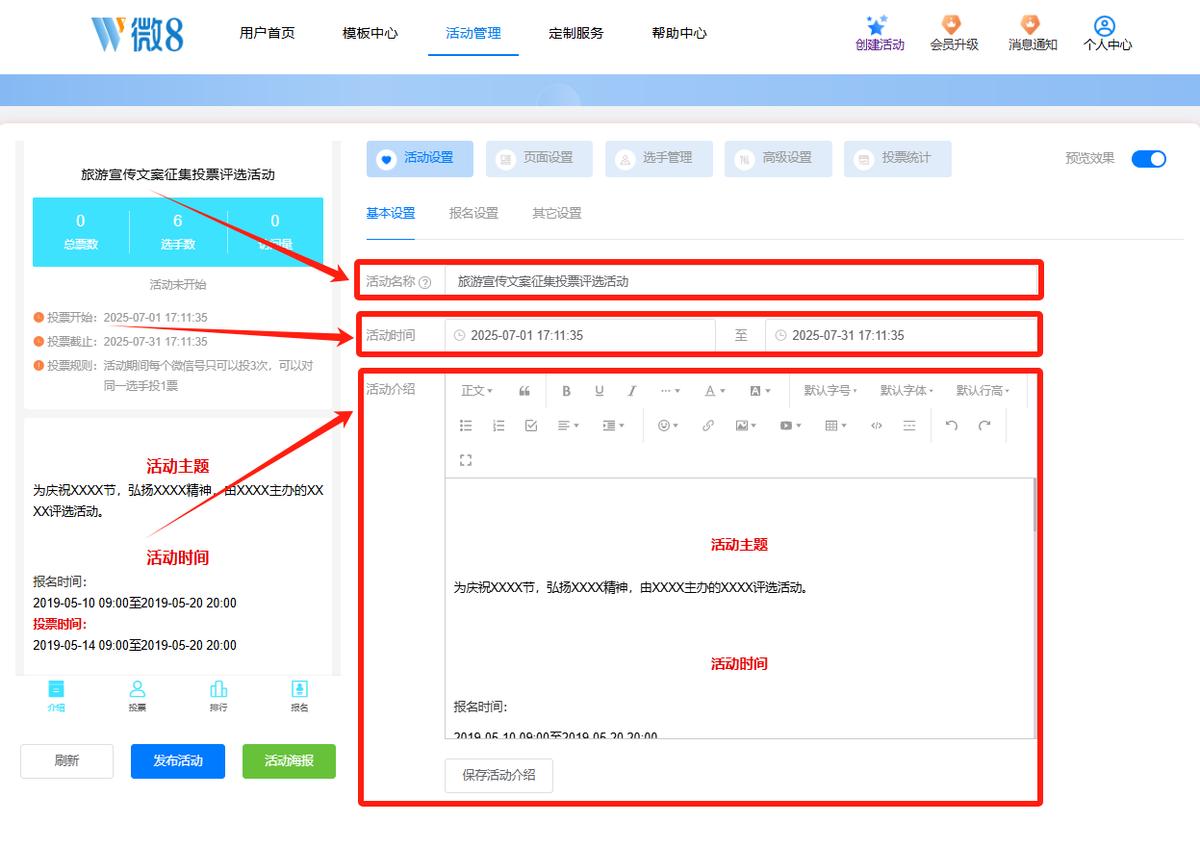
Task: Open the 介绍 tab in phone preview
Action: [x=56, y=694]
